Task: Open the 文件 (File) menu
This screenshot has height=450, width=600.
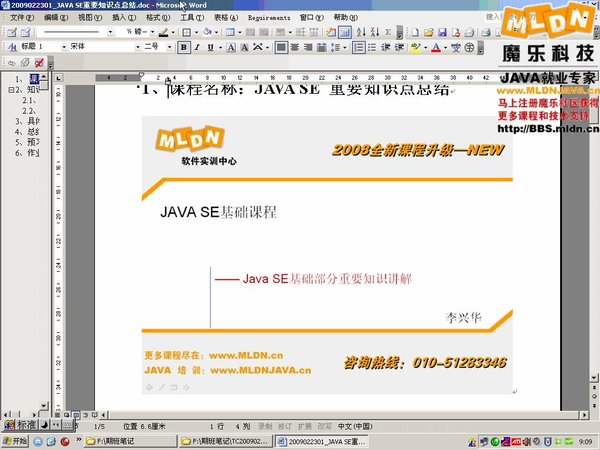Action: pos(21,18)
